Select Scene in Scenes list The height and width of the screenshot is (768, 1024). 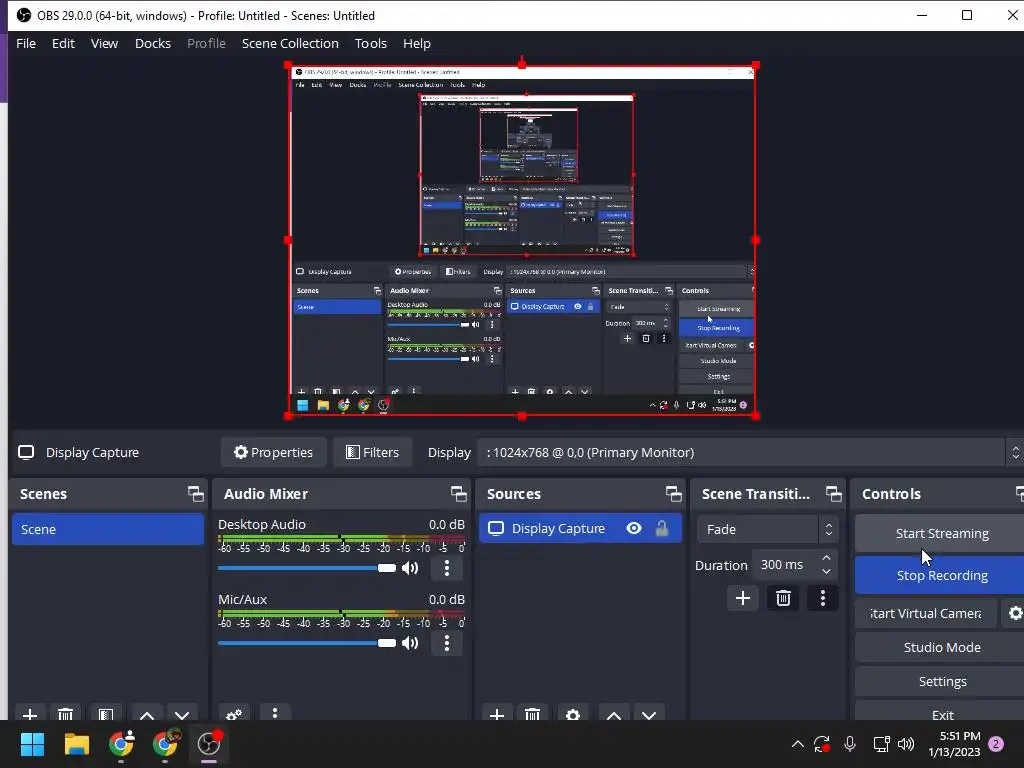108,529
